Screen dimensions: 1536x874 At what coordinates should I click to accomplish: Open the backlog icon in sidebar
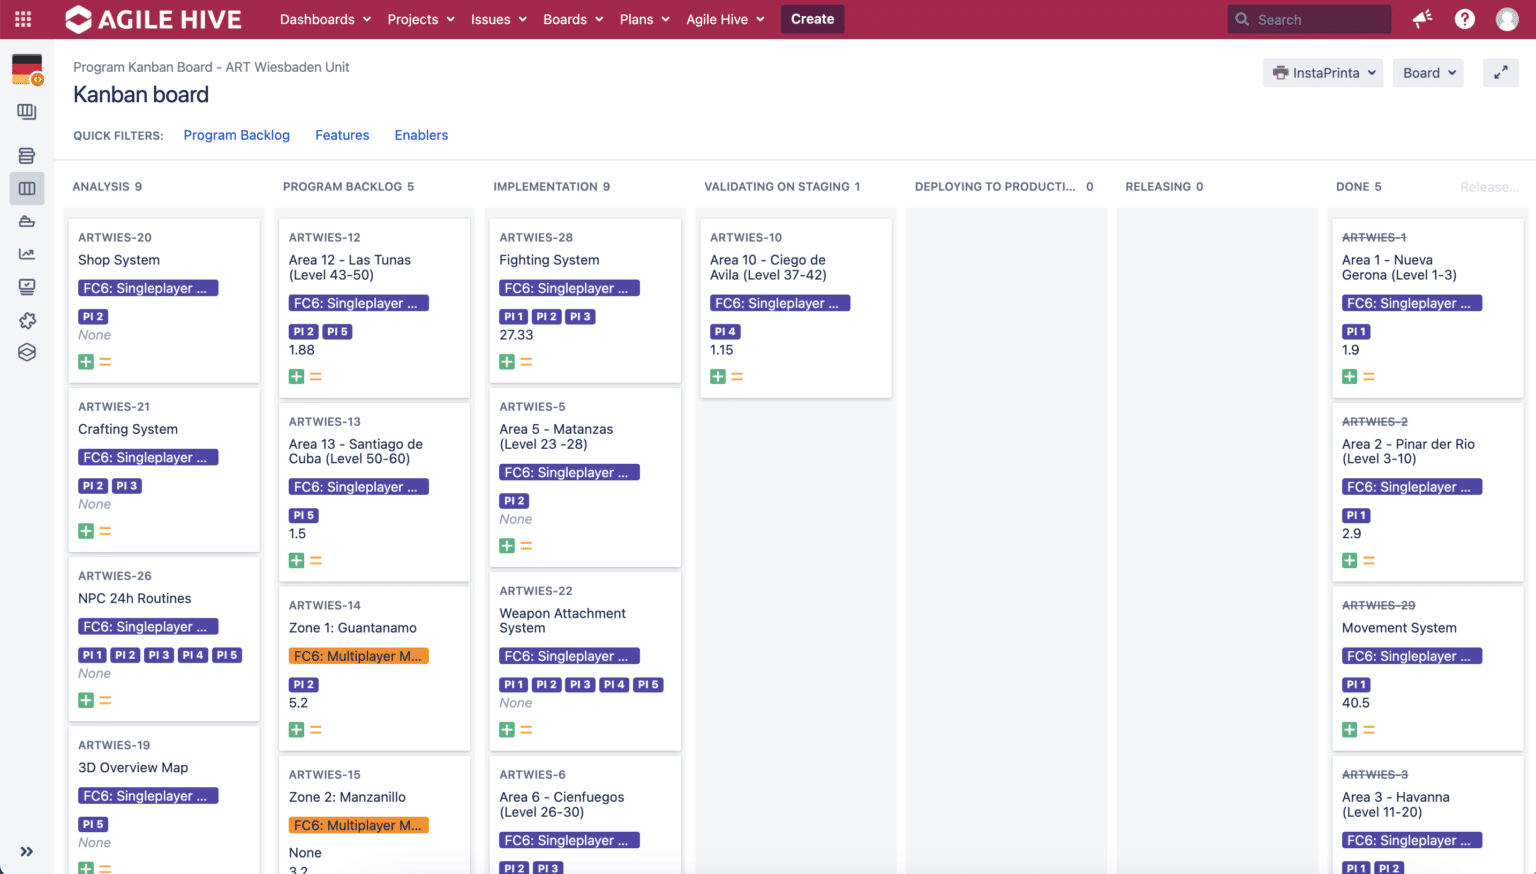27,156
